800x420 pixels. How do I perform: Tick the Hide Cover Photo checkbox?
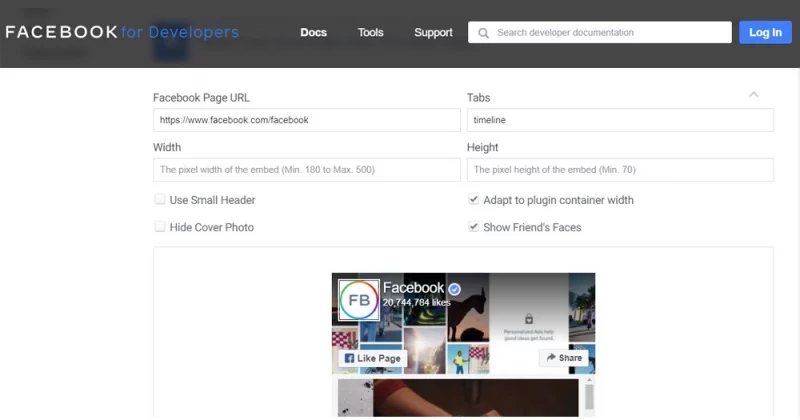pyautogui.click(x=160, y=227)
